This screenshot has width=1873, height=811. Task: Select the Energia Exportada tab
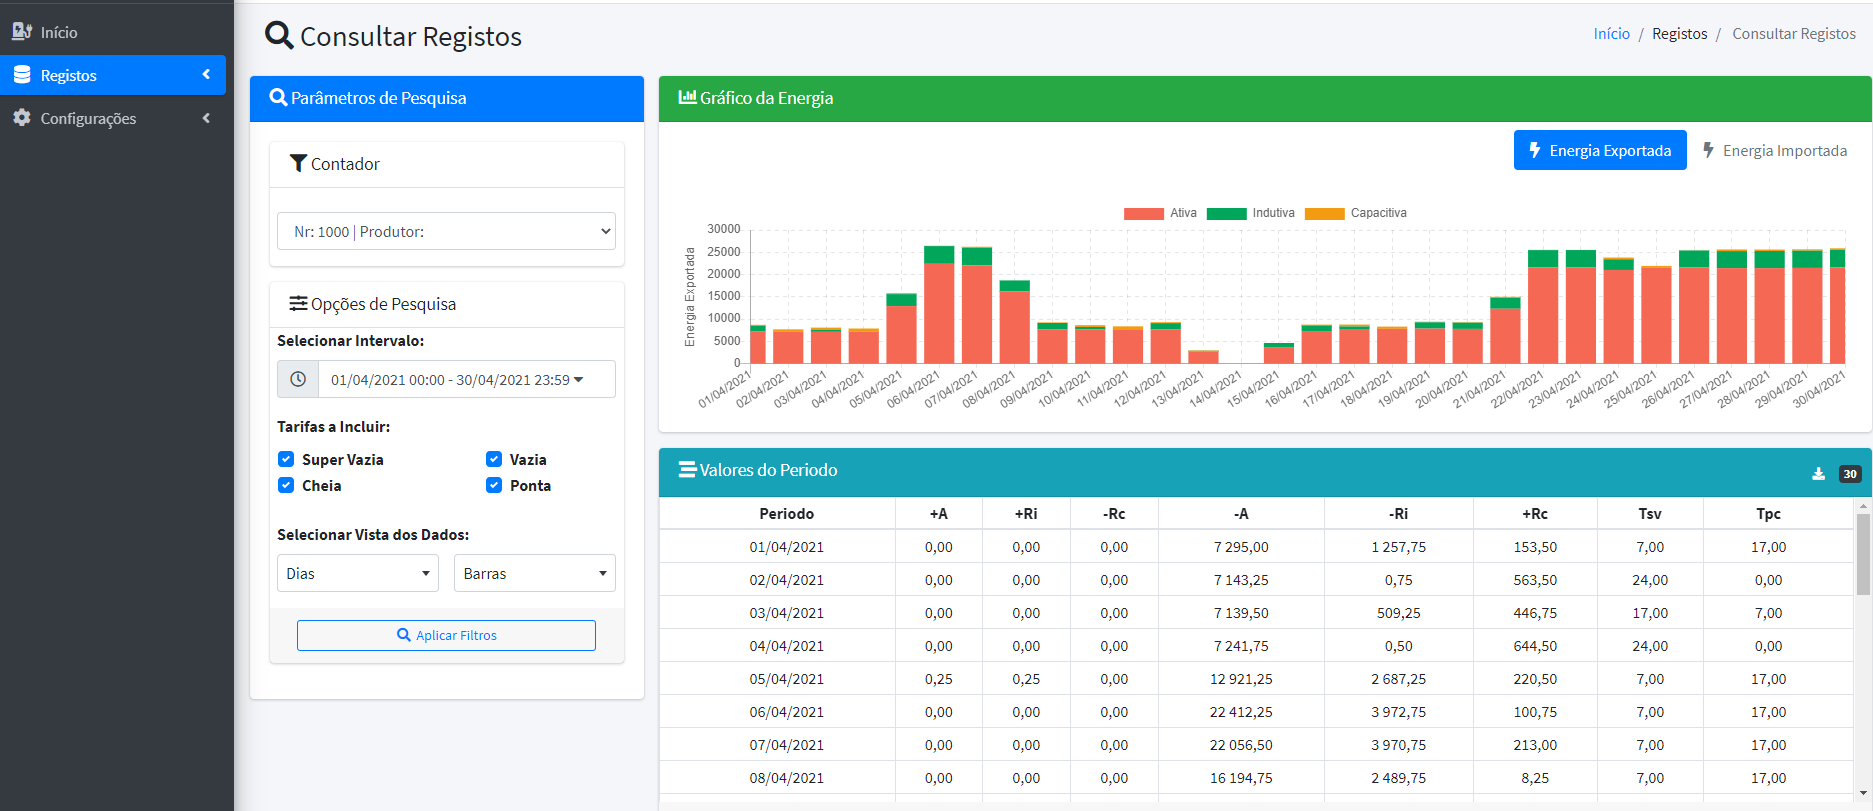[x=1599, y=151]
